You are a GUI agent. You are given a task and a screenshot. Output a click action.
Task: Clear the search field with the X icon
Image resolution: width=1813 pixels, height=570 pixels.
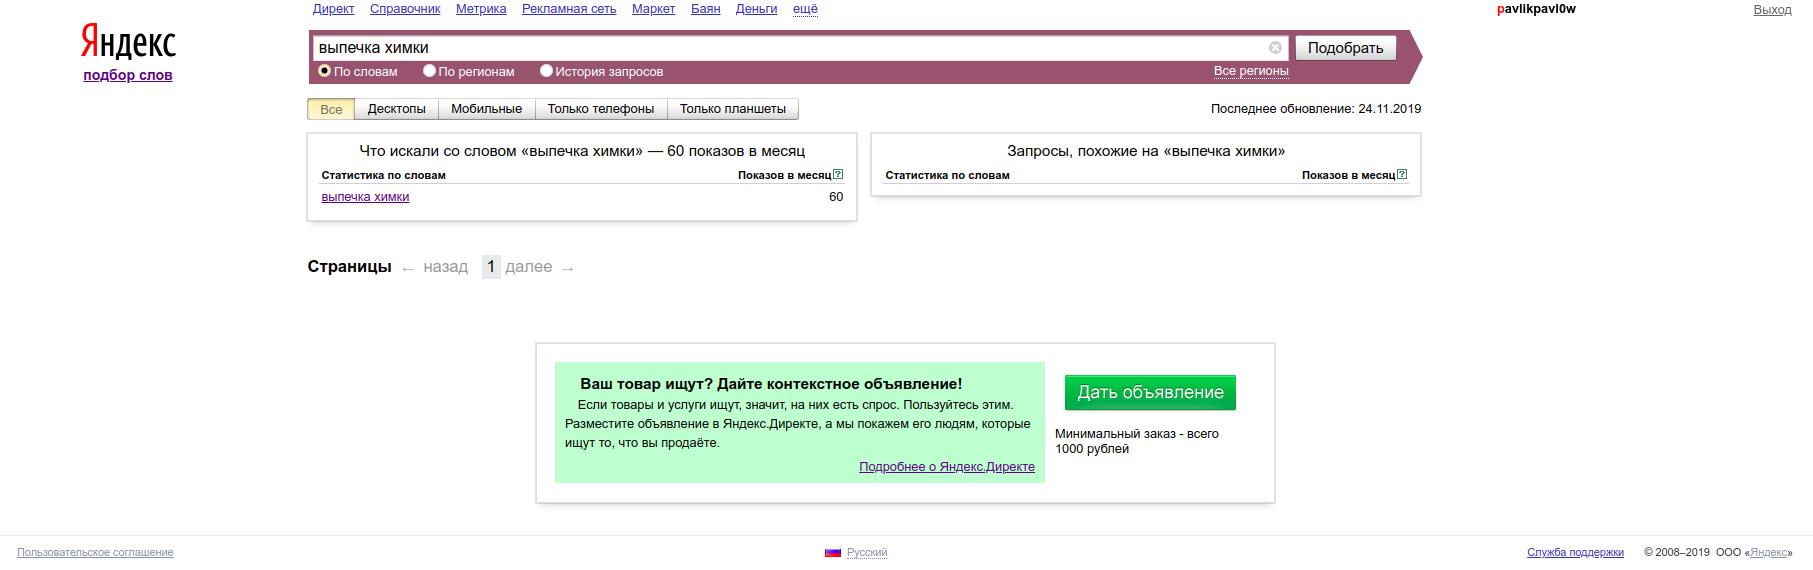[1275, 47]
